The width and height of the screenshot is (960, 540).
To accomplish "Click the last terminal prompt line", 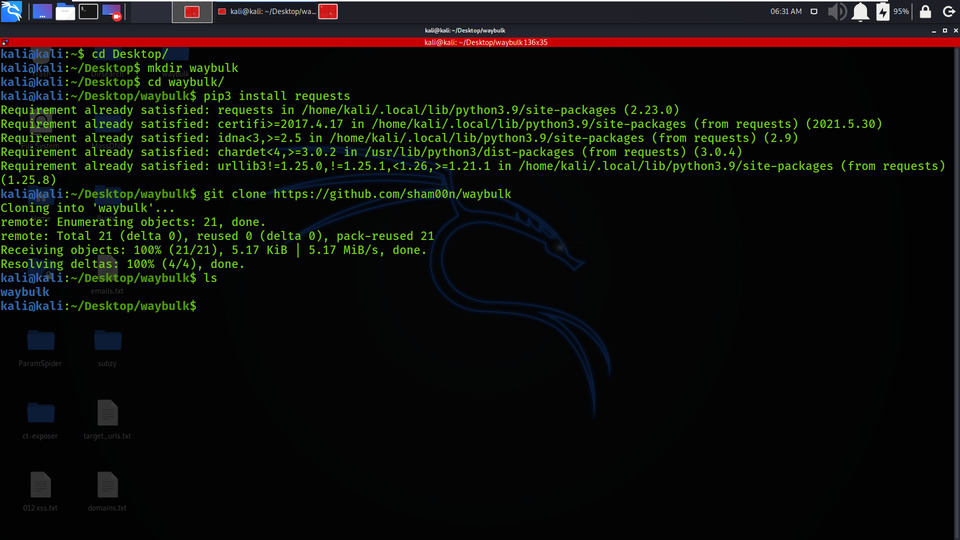I will tap(99, 306).
